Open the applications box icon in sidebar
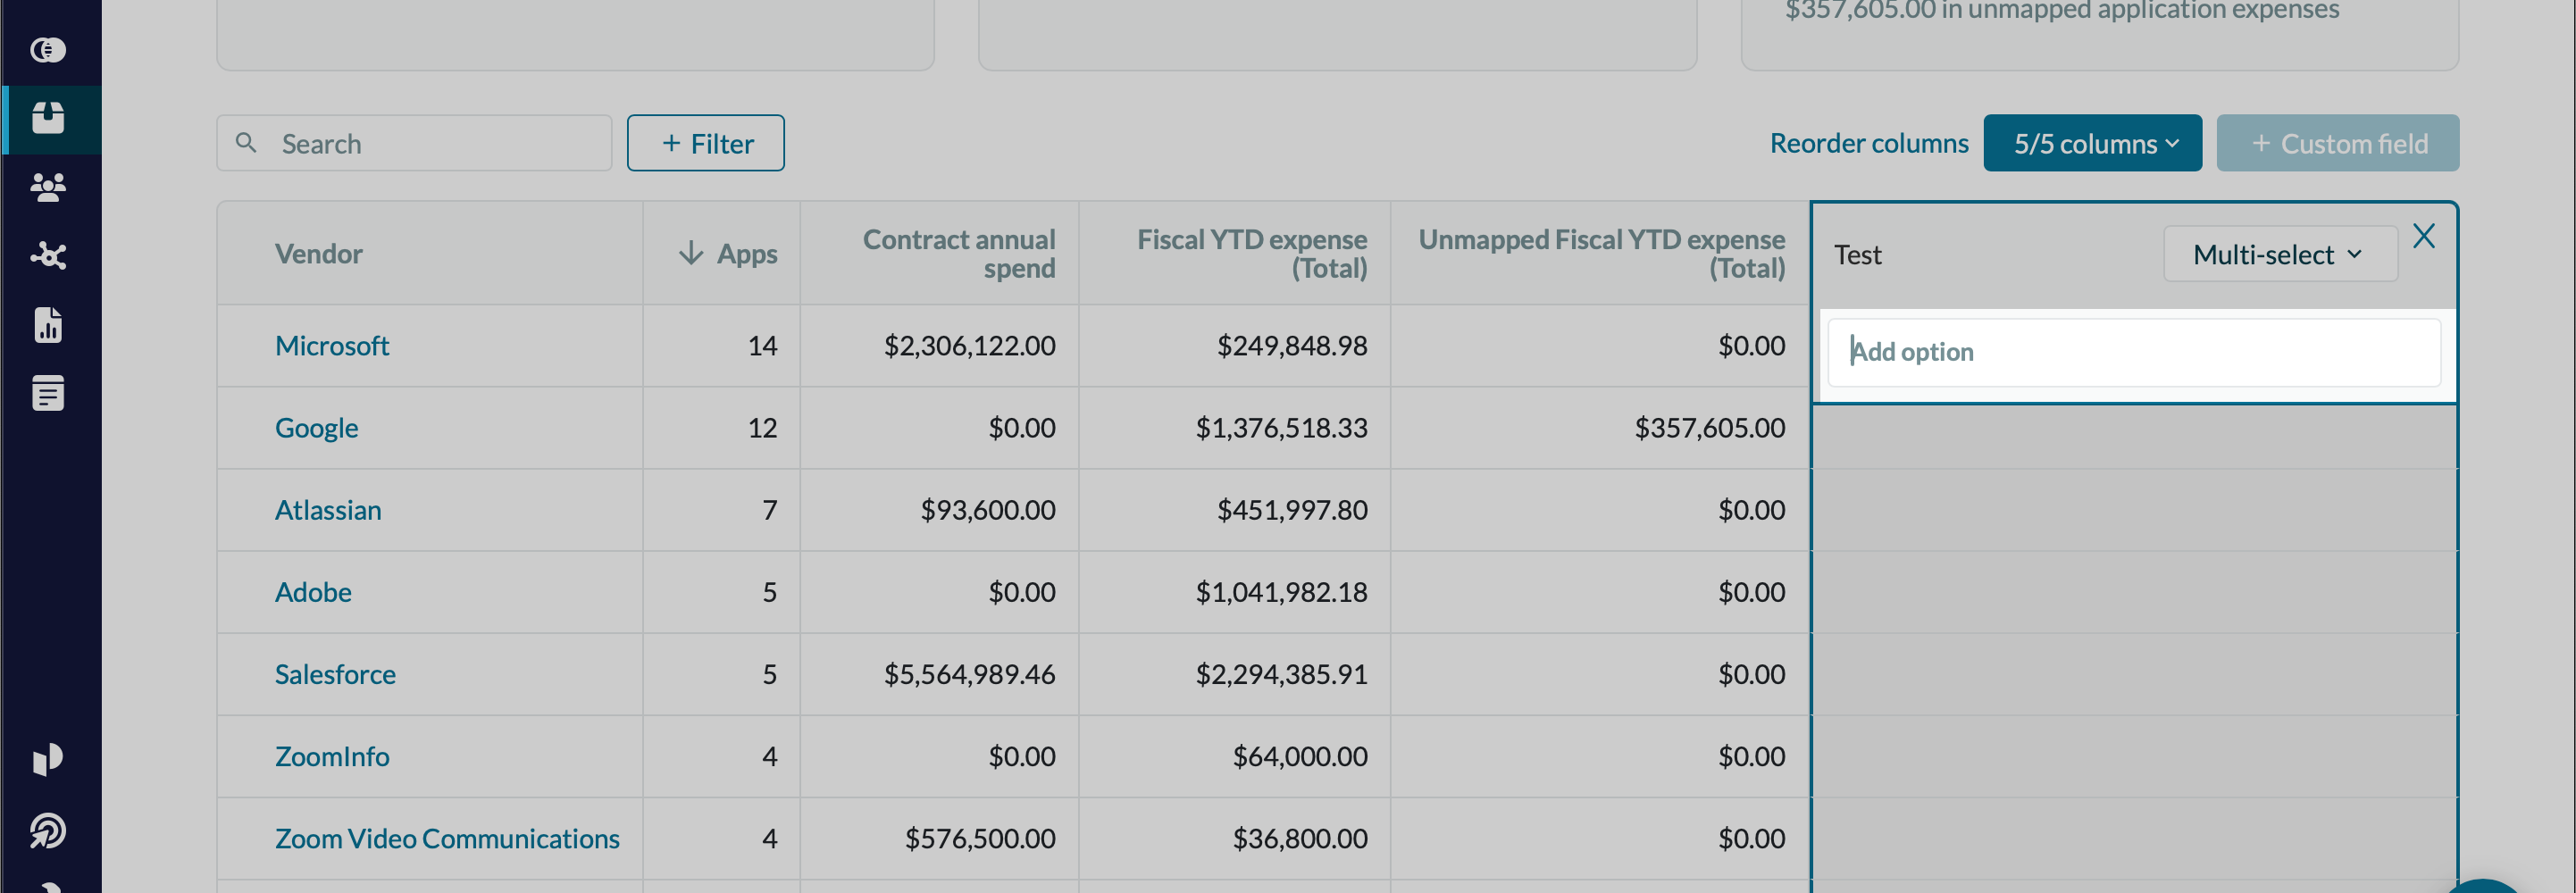Image resolution: width=2576 pixels, height=893 pixels. 48,118
